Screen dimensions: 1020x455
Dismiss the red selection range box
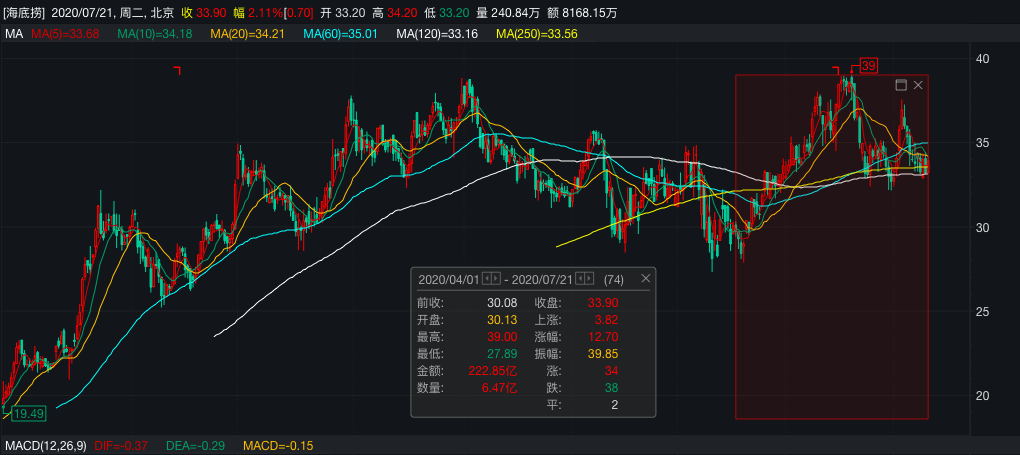coord(918,86)
